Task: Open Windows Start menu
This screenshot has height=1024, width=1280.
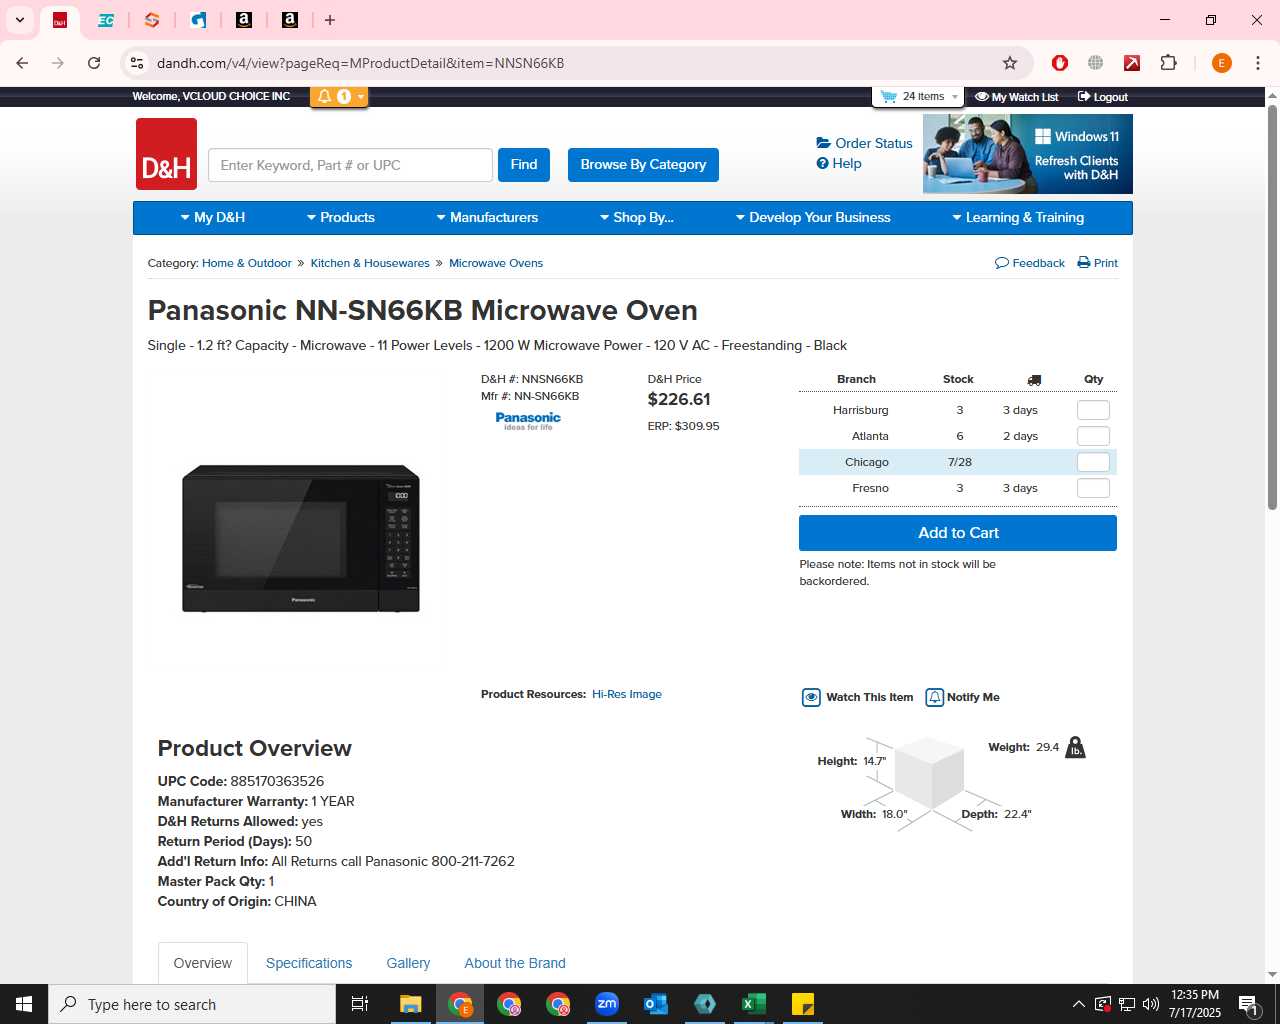Action: click(x=24, y=1004)
